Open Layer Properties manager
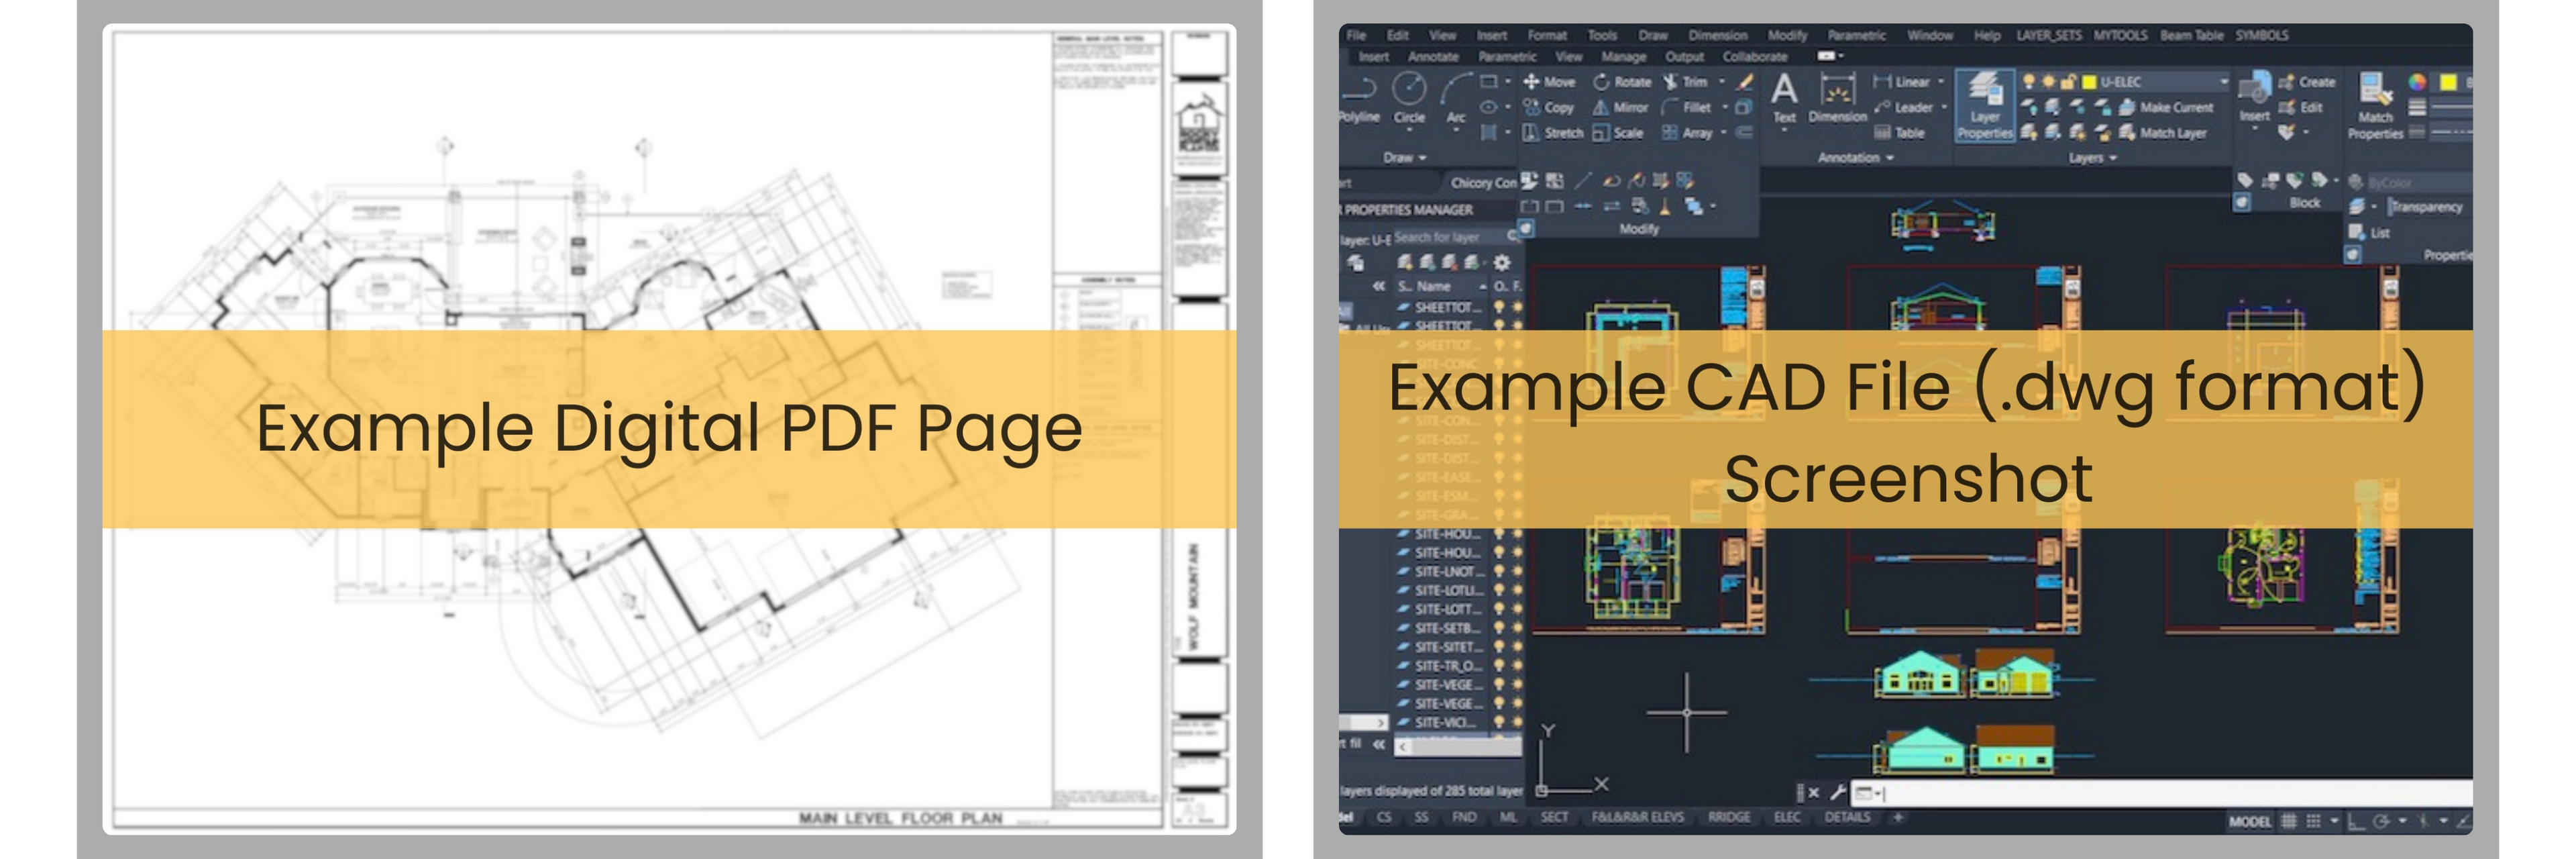 tap(1984, 106)
